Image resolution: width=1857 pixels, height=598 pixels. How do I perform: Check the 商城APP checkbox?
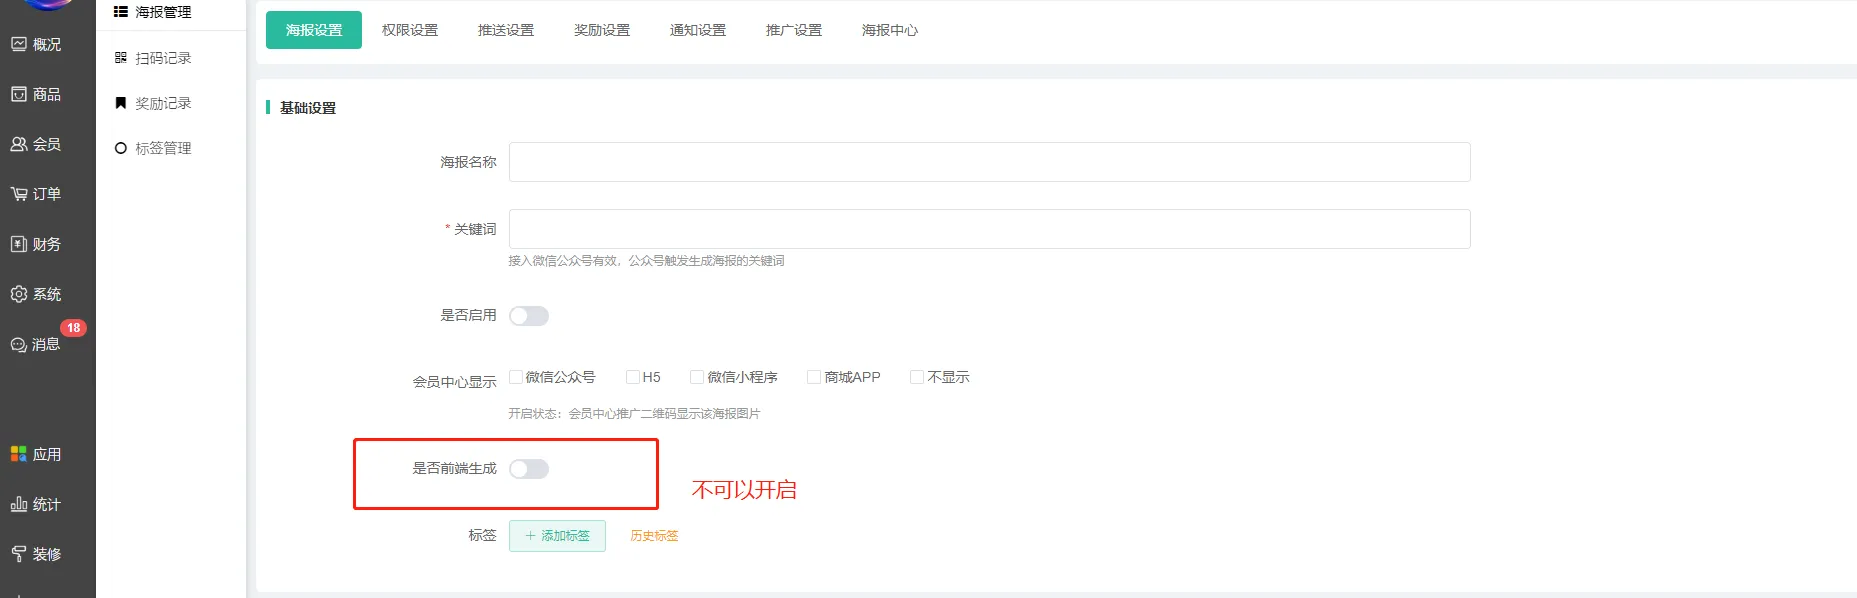coord(814,377)
